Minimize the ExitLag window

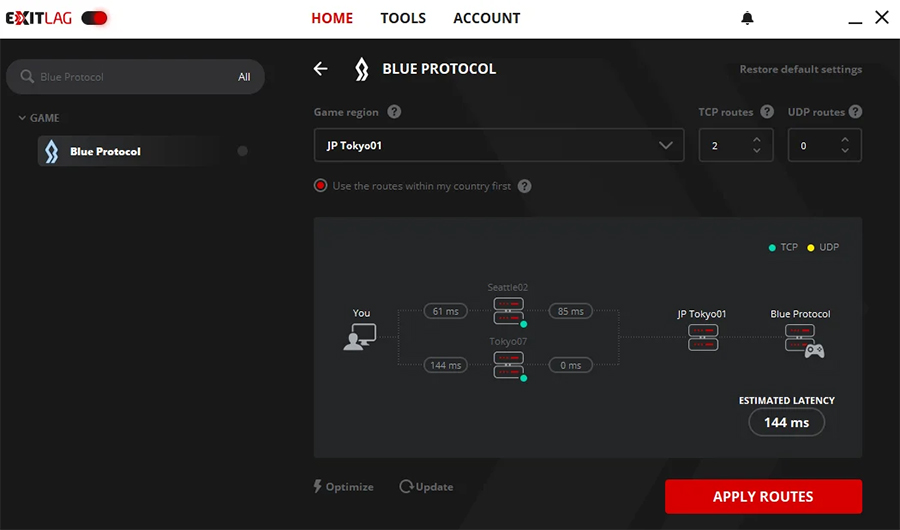[855, 22]
